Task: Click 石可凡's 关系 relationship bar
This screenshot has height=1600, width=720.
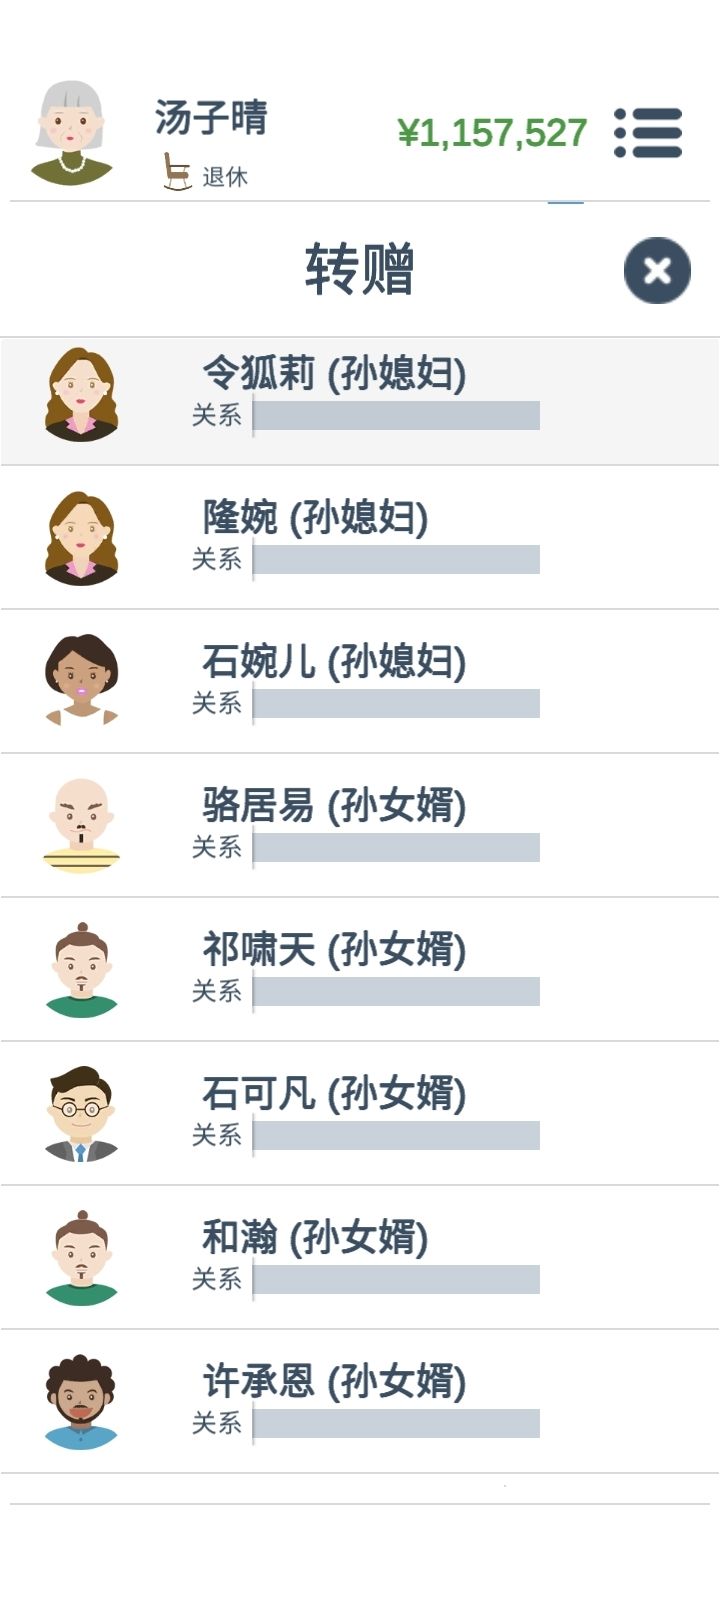Action: click(x=397, y=1135)
